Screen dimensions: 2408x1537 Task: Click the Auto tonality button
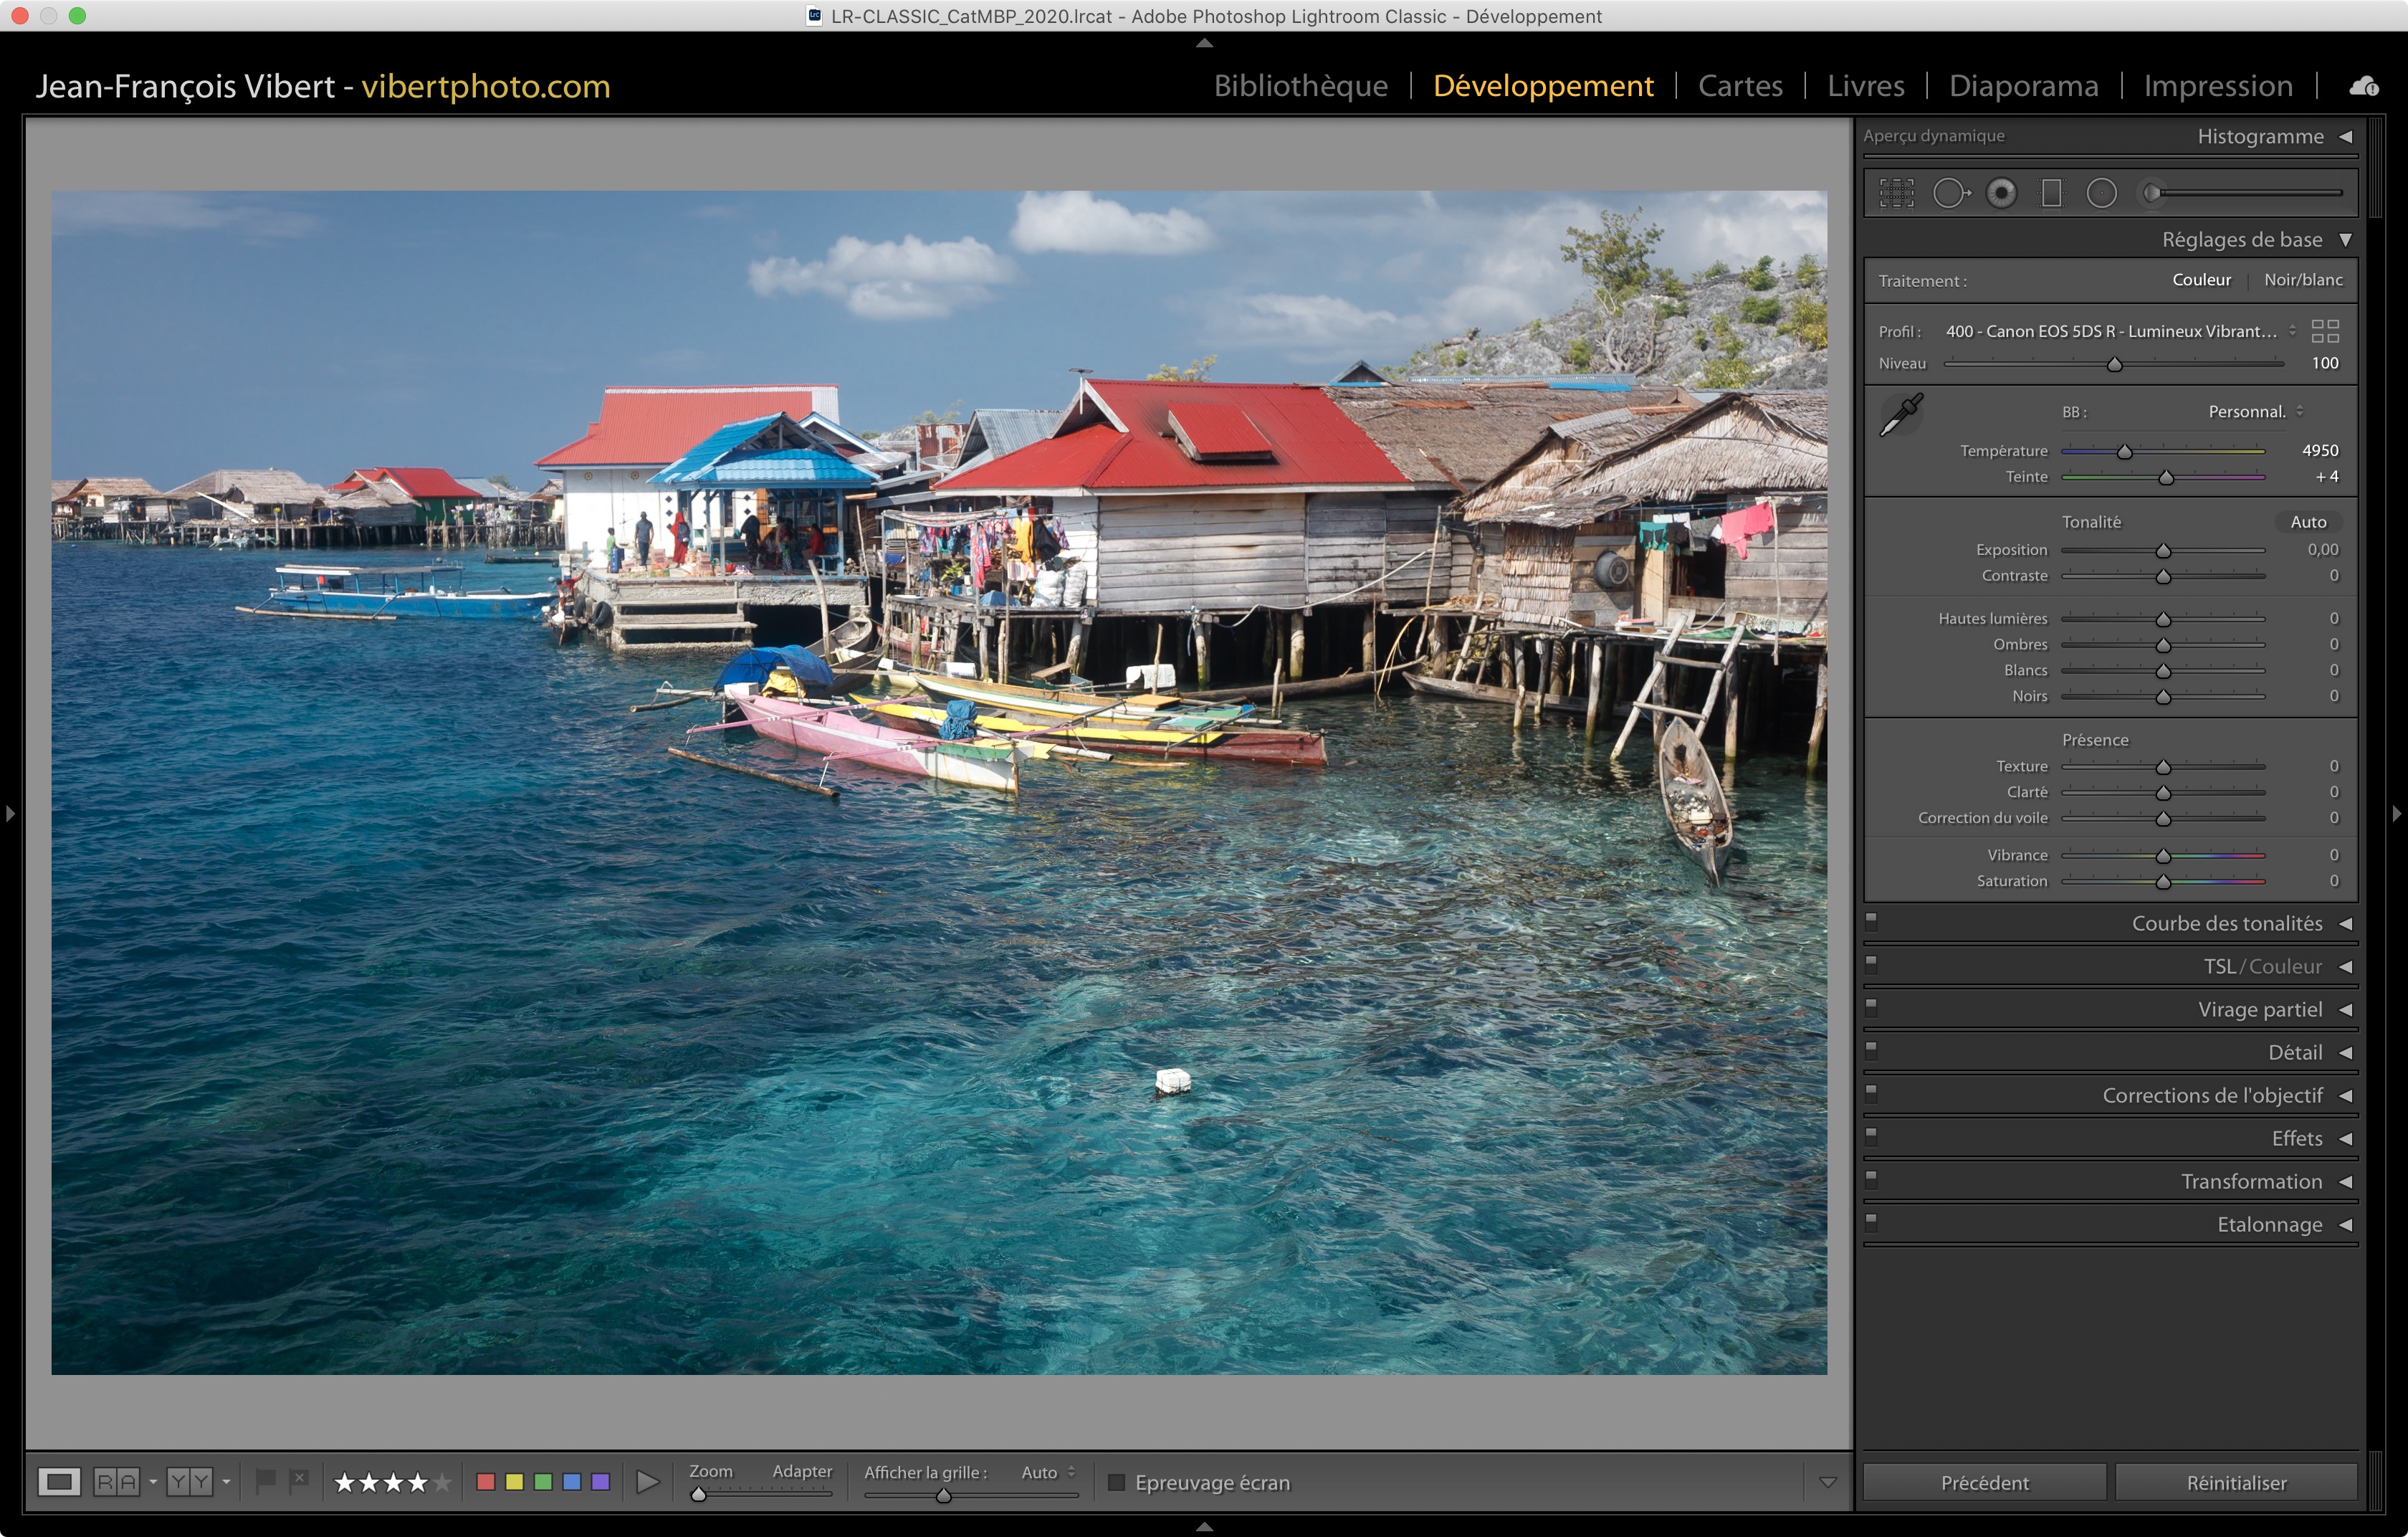click(2308, 522)
